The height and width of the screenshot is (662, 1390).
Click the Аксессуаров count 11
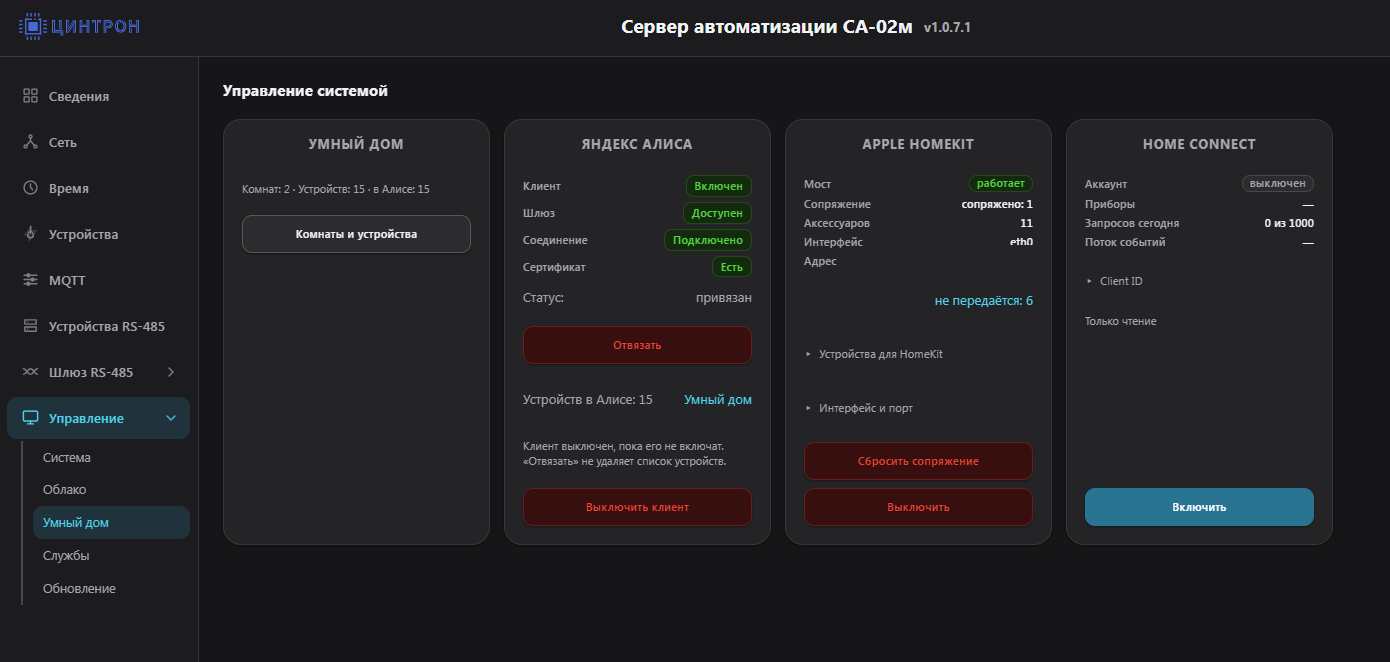pos(1027,223)
